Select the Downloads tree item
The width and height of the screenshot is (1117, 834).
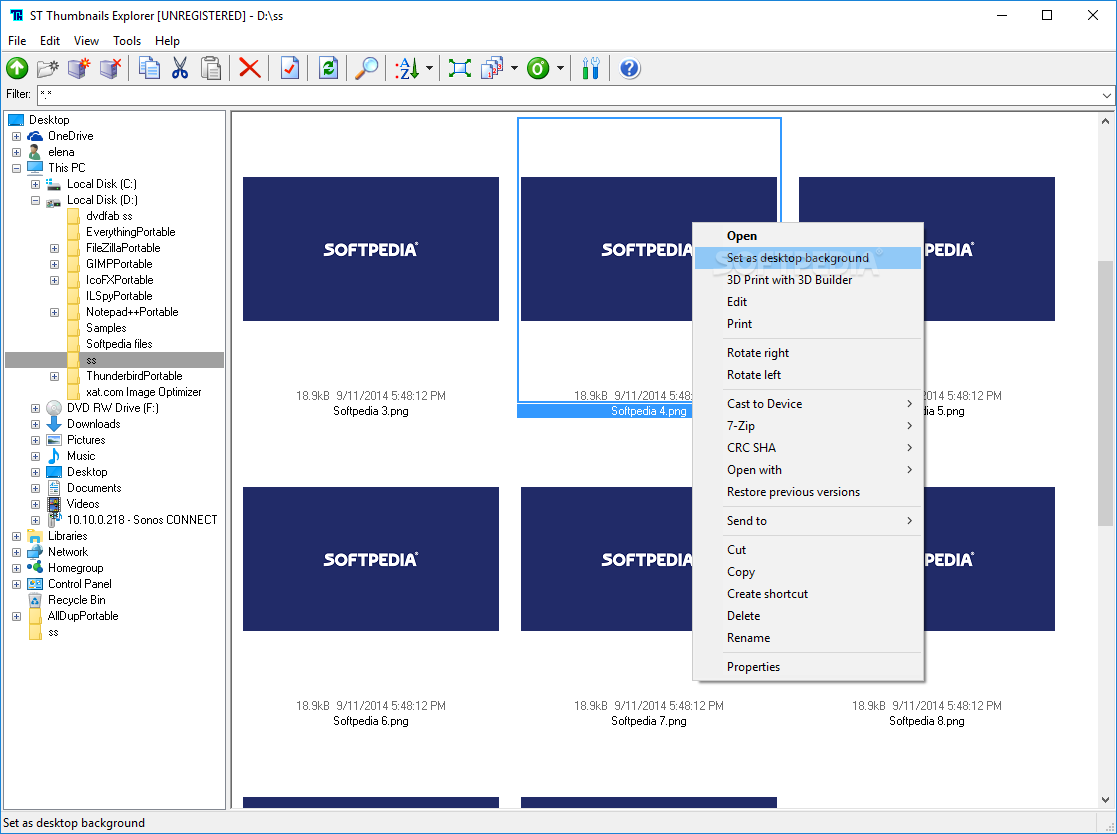(93, 424)
